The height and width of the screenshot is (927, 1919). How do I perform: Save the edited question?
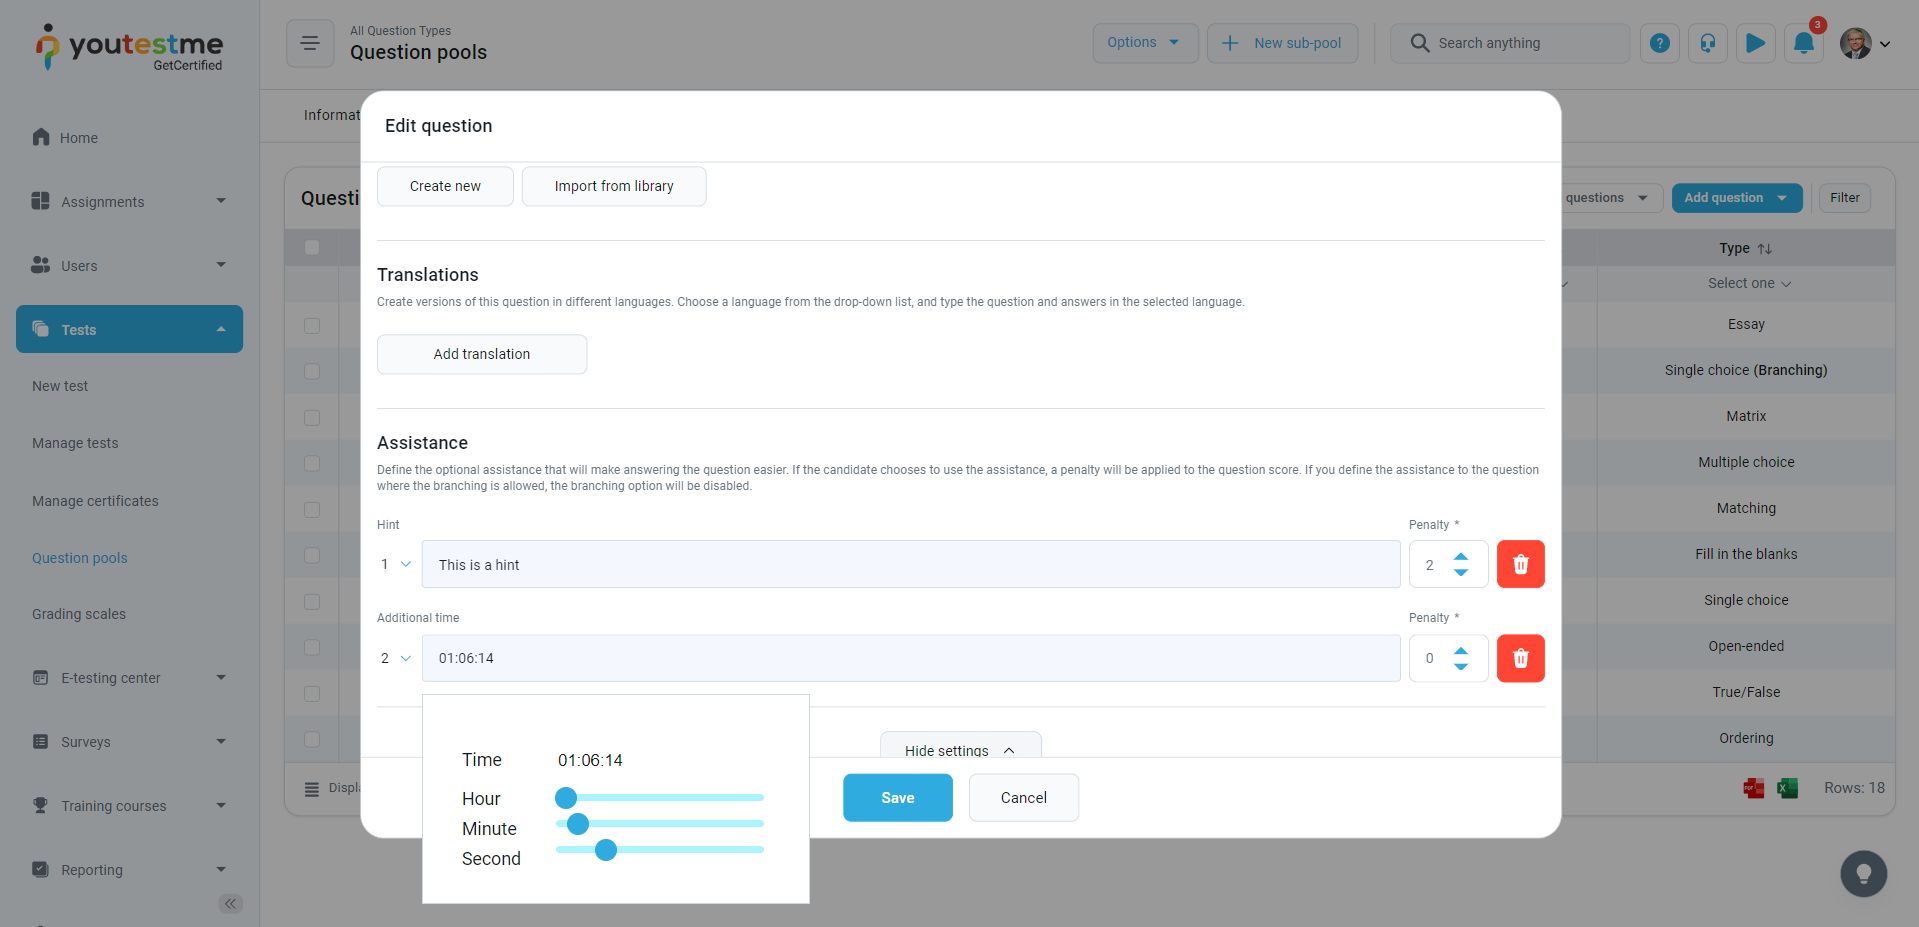pyautogui.click(x=897, y=798)
